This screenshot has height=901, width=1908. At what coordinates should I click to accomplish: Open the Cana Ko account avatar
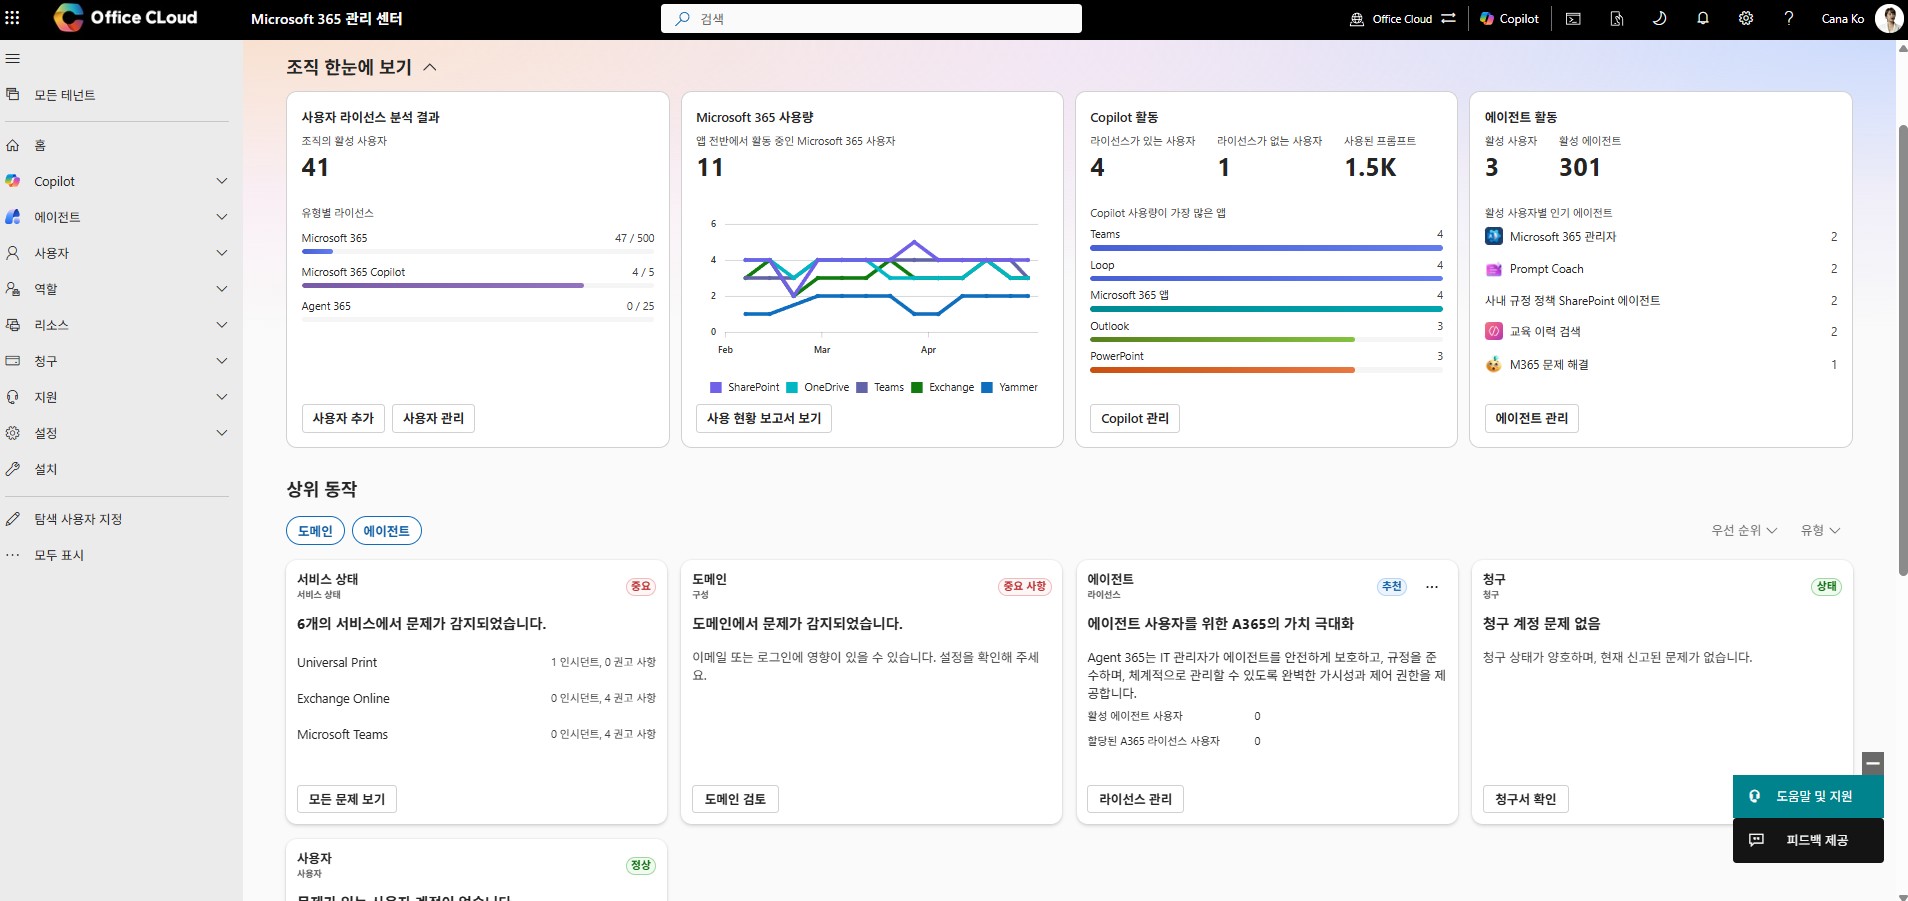1889,18
